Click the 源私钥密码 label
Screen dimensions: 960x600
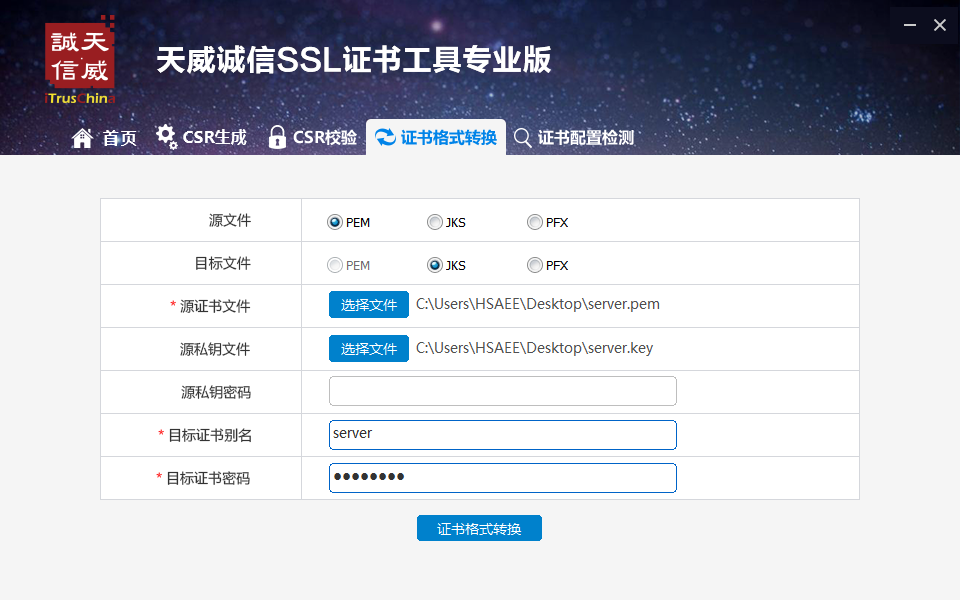coord(216,392)
